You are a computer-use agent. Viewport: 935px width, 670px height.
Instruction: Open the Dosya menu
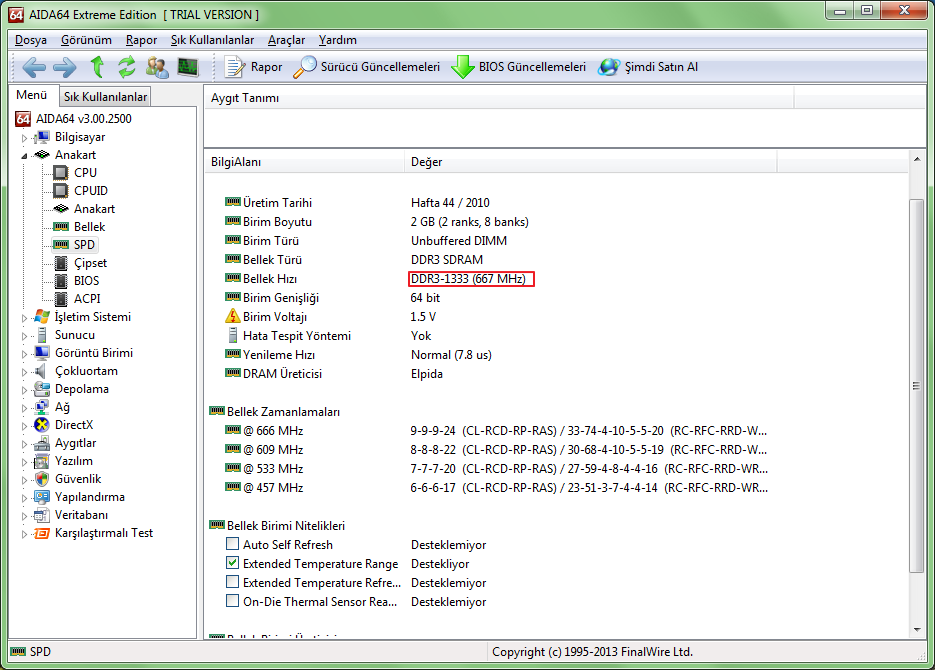tap(31, 40)
